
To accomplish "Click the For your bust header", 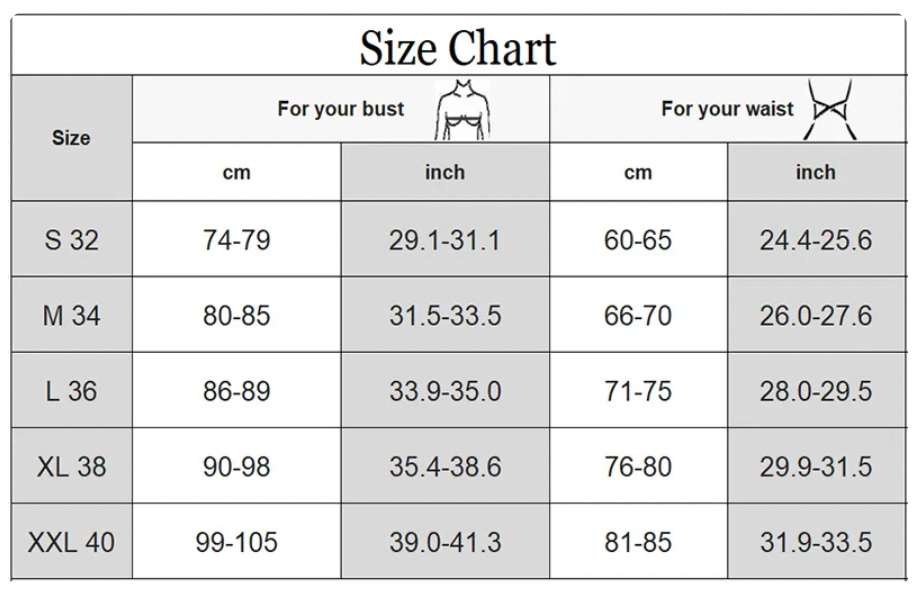I will tap(341, 109).
